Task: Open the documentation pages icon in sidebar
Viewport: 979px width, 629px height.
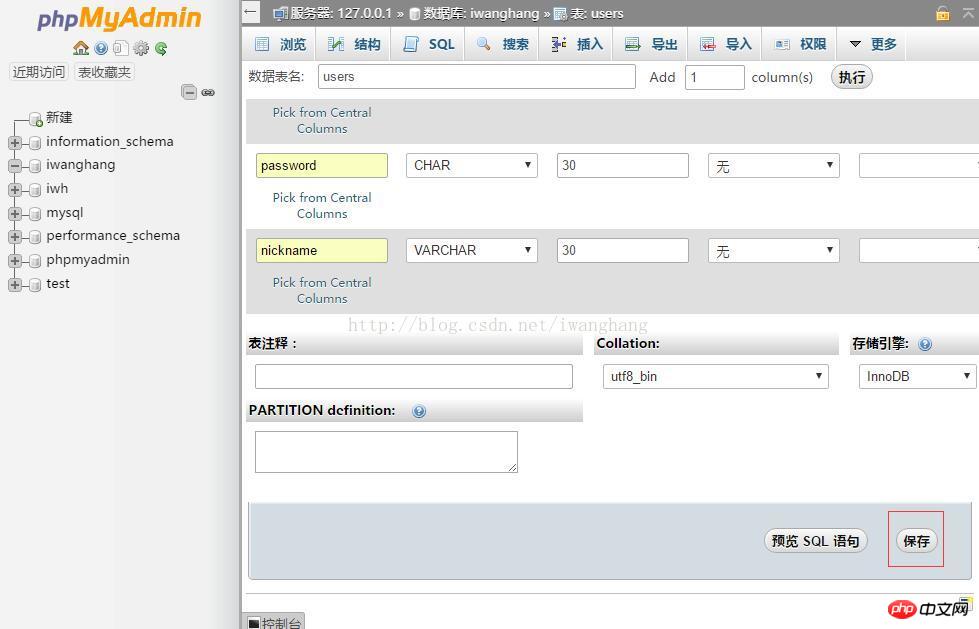Action: click(x=121, y=48)
